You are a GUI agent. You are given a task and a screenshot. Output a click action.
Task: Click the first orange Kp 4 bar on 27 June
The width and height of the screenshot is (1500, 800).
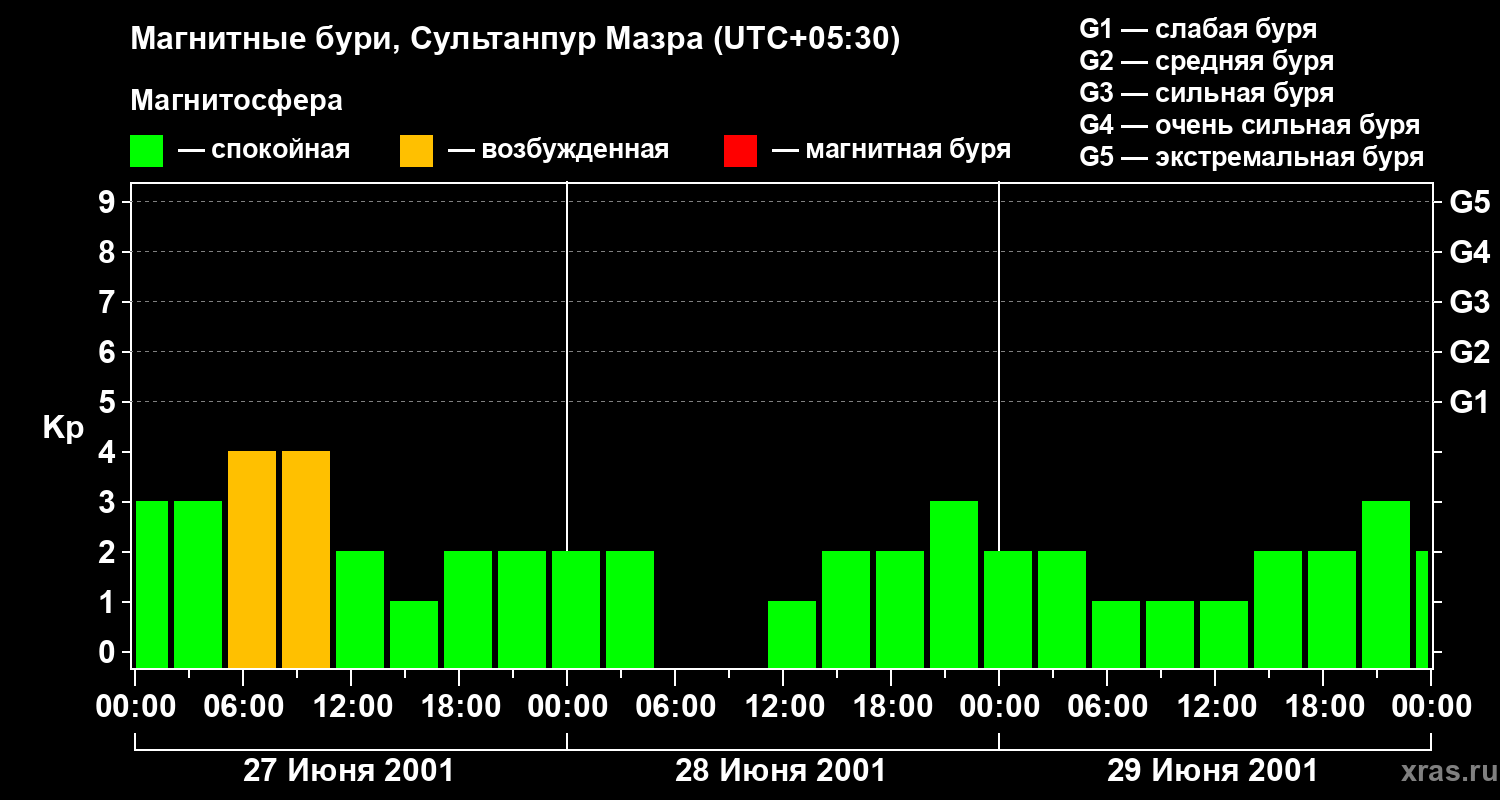[252, 559]
